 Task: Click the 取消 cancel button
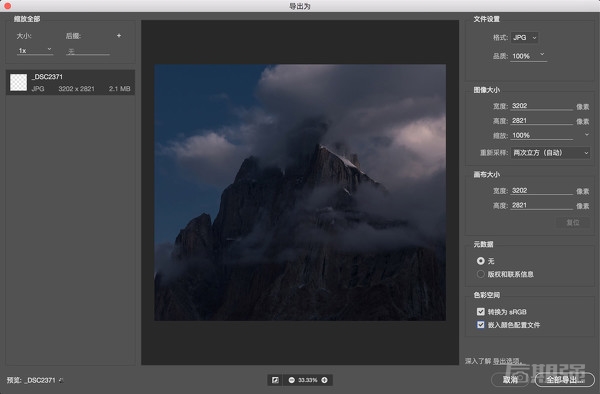[x=510, y=379]
